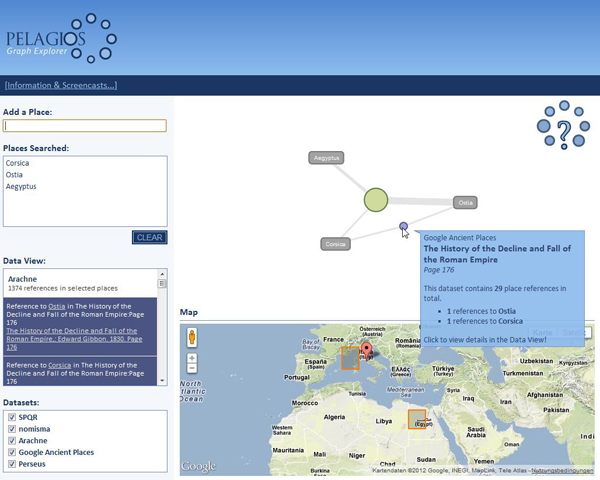Select the Ostia node in graph
Image resolution: width=600 pixels, height=480 pixels.
pyautogui.click(x=464, y=203)
